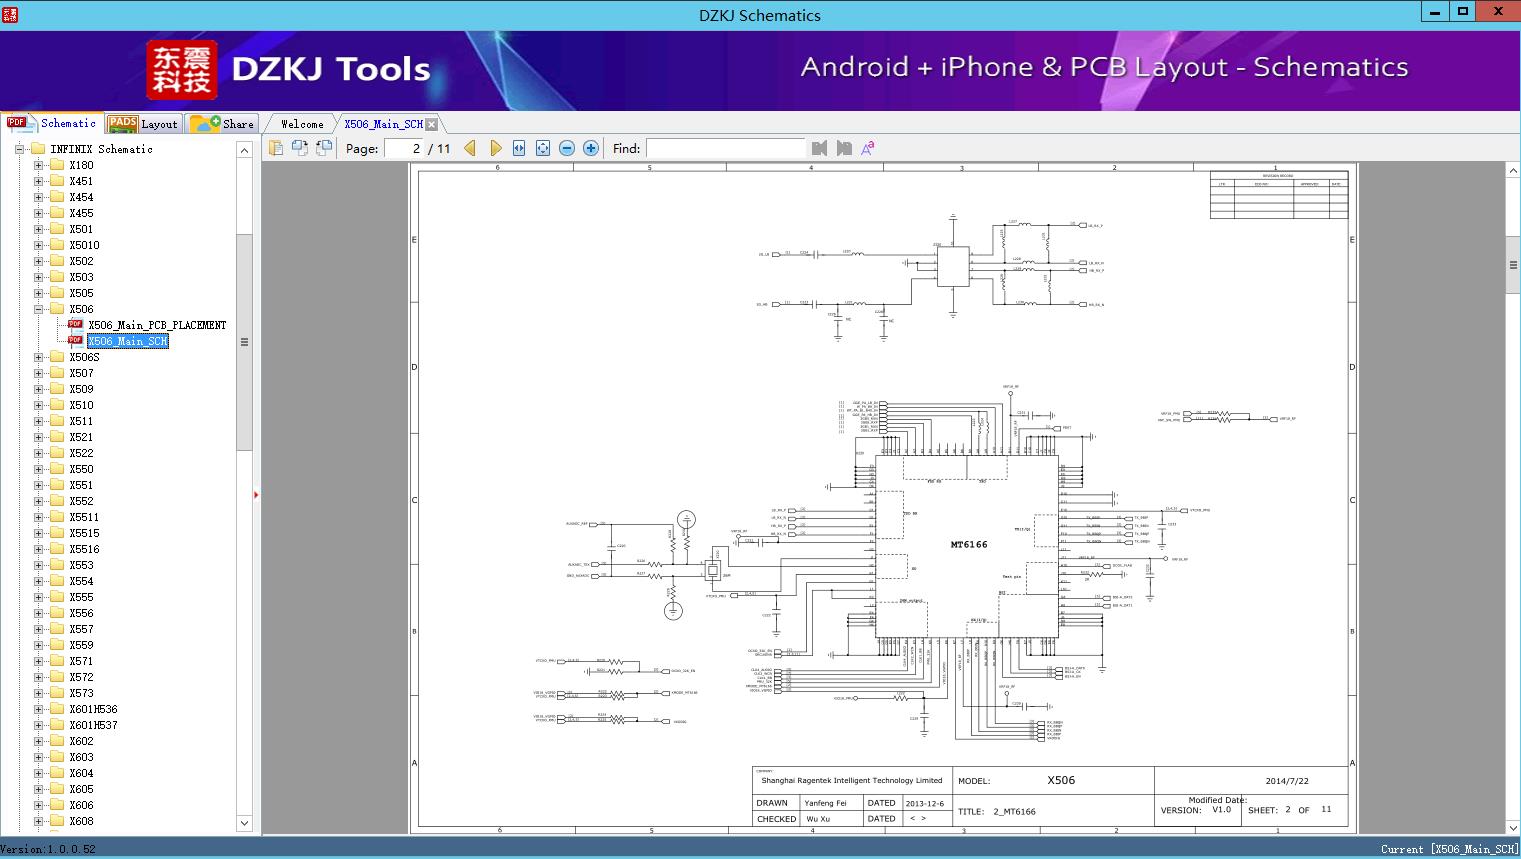Open X506_Main_PCB_PLACEMENT file
1521x859 pixels.
click(157, 325)
